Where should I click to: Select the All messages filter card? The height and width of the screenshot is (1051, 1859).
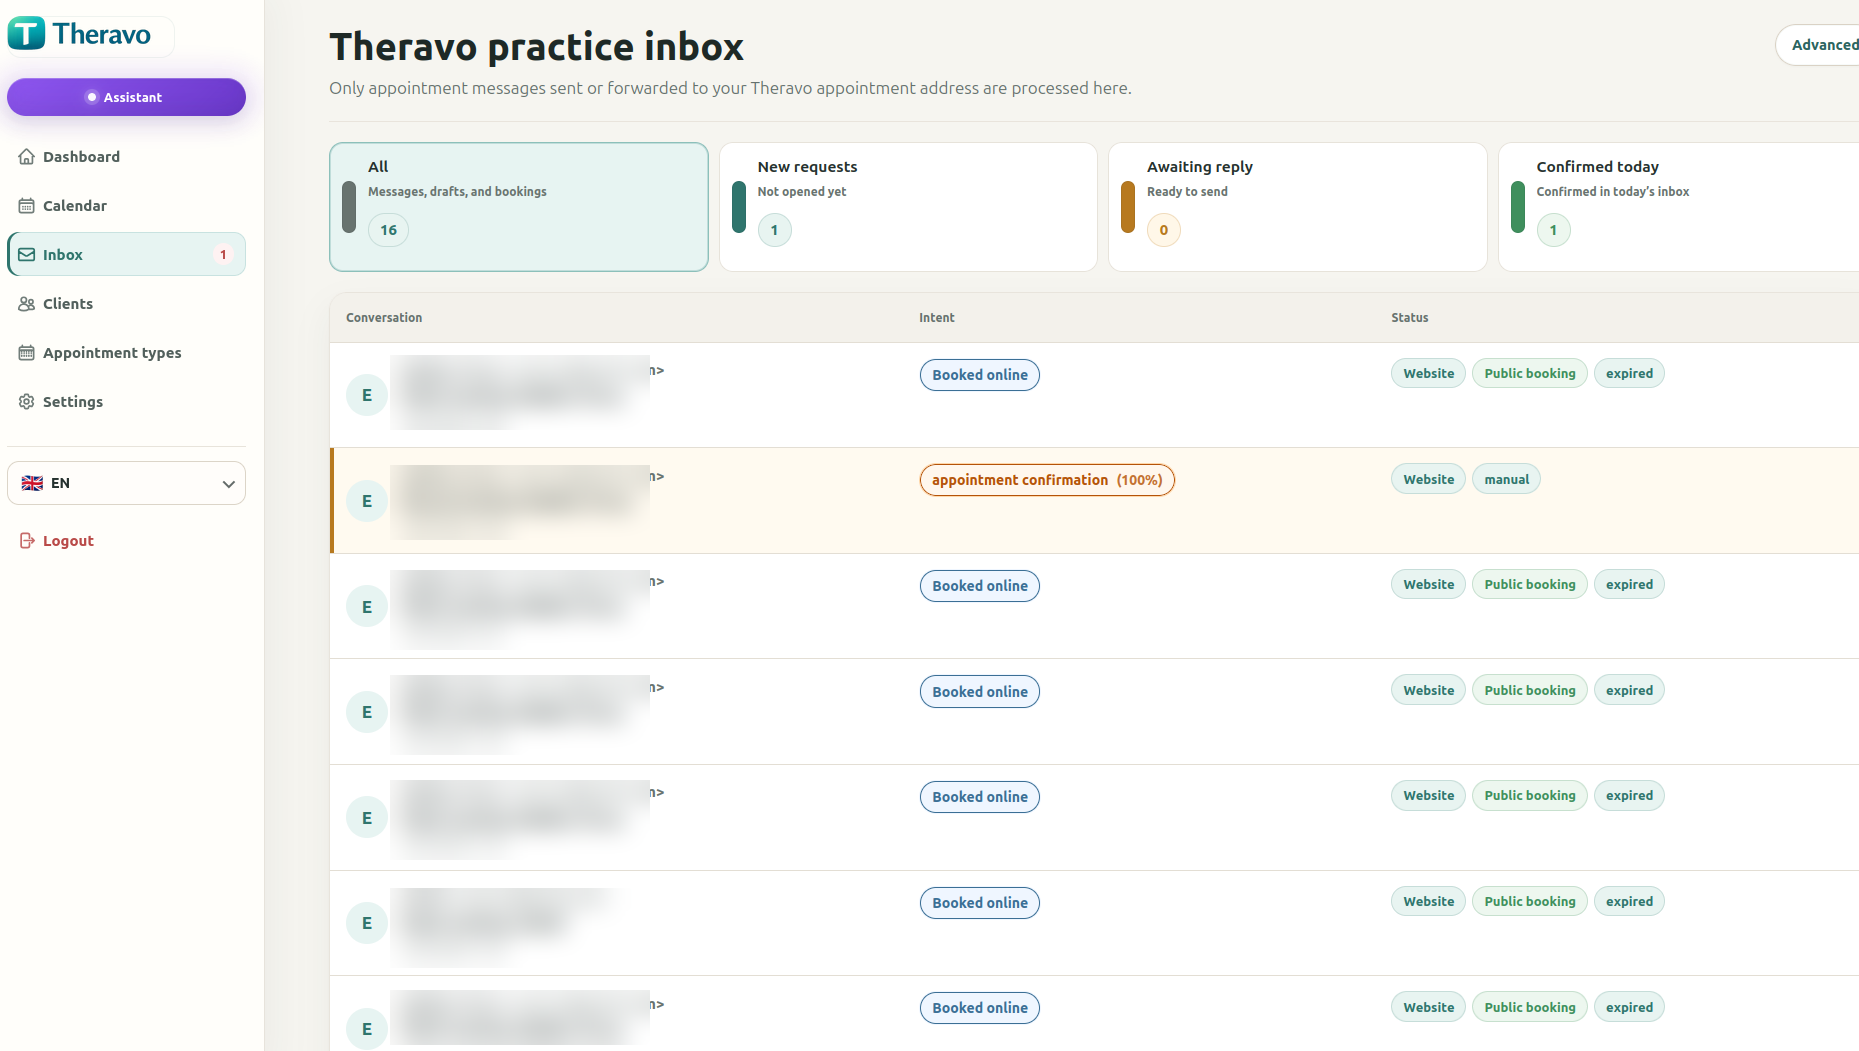coord(519,207)
